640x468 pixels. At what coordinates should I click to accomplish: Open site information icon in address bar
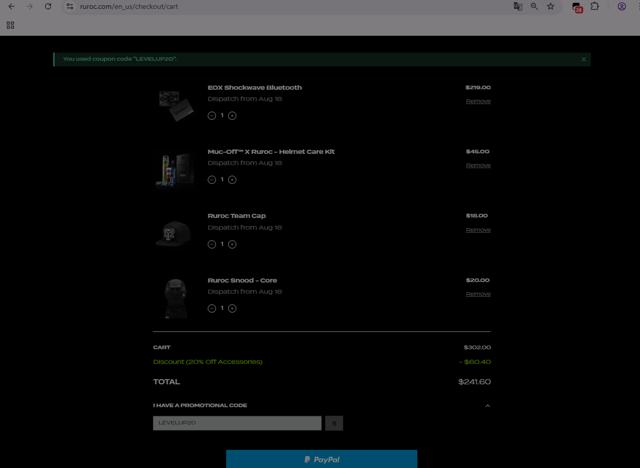70,7
